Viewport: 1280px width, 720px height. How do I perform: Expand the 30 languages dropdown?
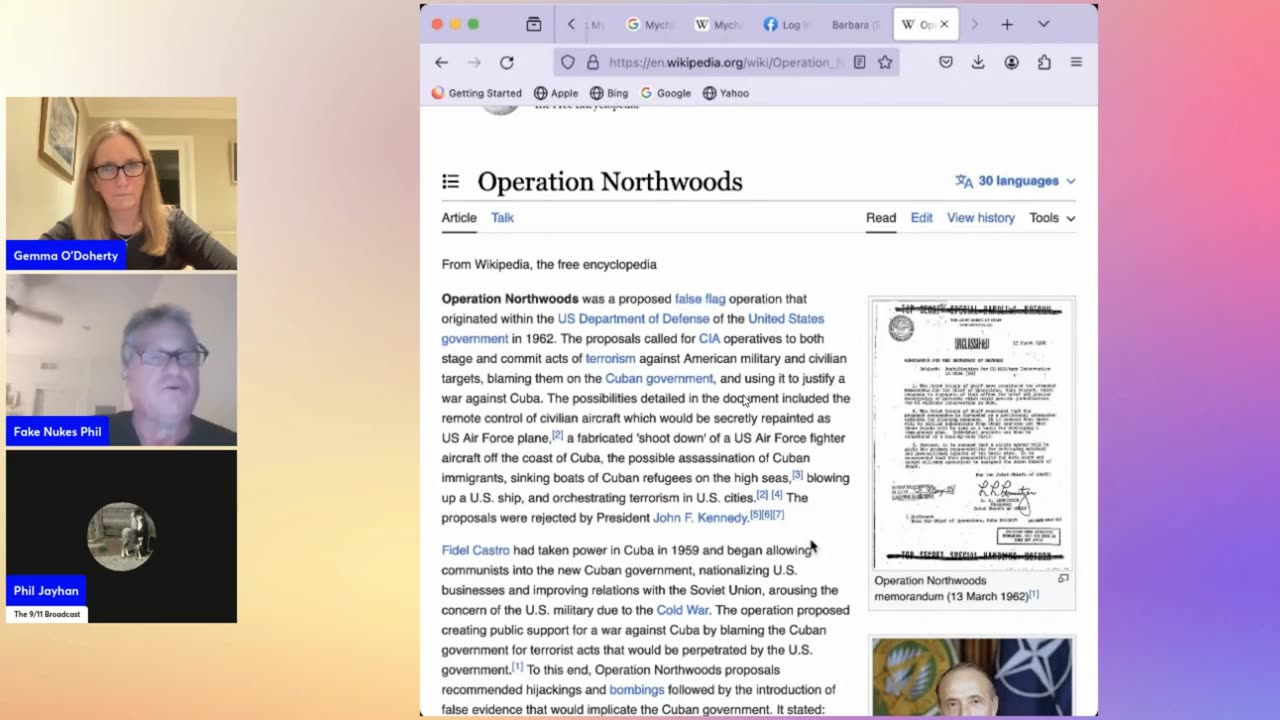click(x=1015, y=181)
